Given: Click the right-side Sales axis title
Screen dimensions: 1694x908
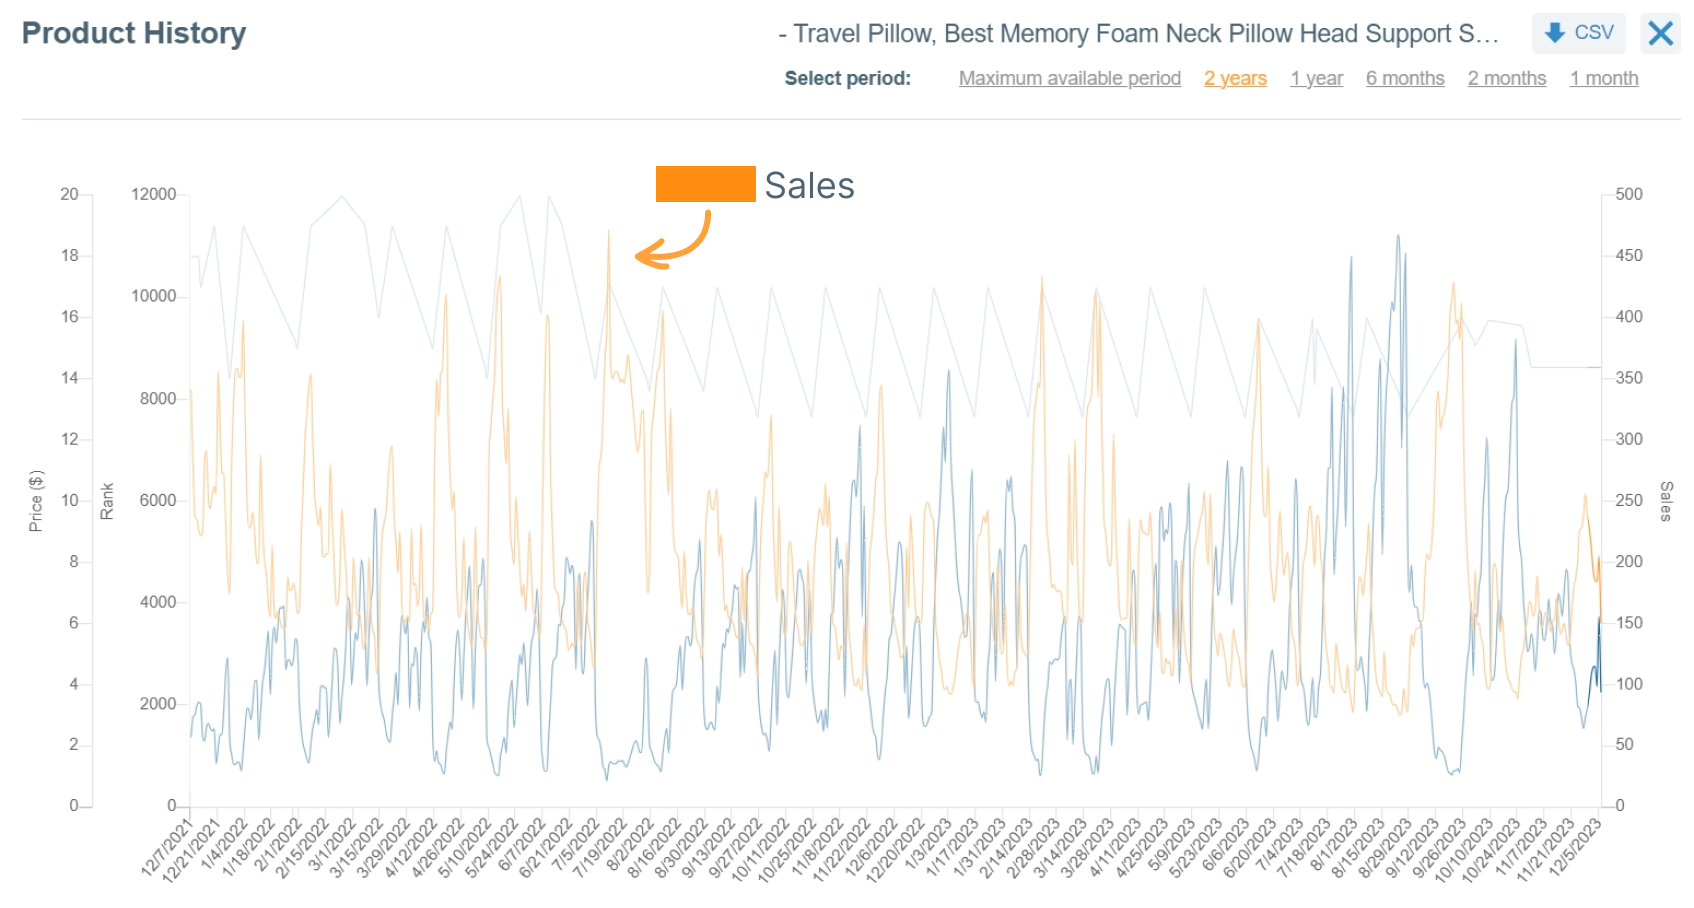Looking at the screenshot, I should 1665,501.
